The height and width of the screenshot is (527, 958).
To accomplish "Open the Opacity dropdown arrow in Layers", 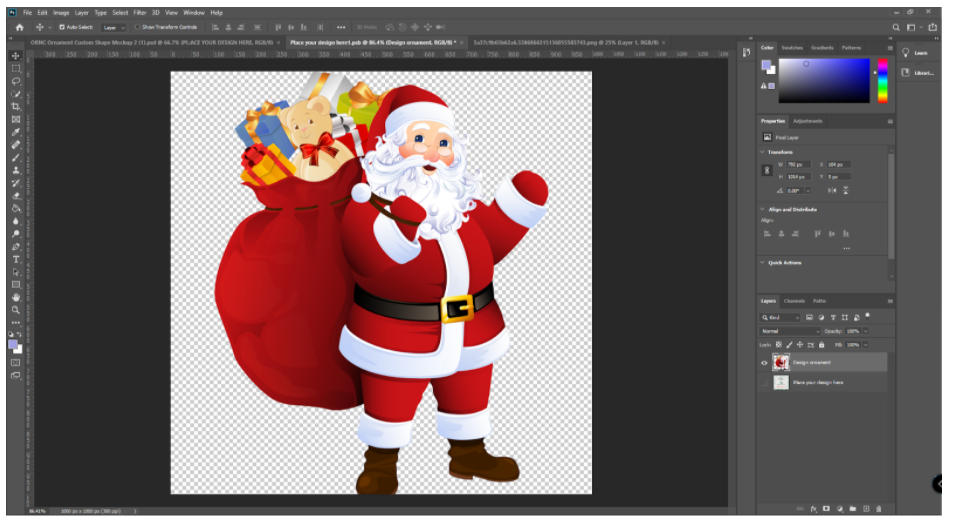I will 865,331.
